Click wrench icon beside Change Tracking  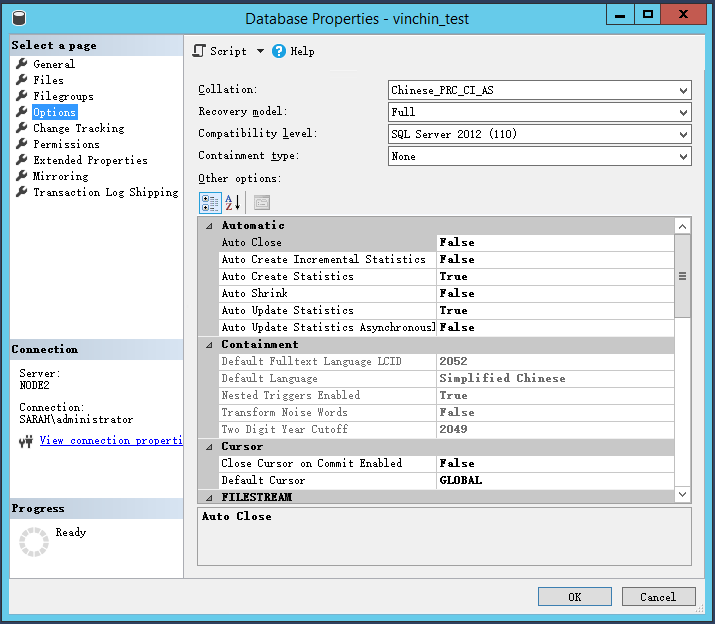coord(21,128)
